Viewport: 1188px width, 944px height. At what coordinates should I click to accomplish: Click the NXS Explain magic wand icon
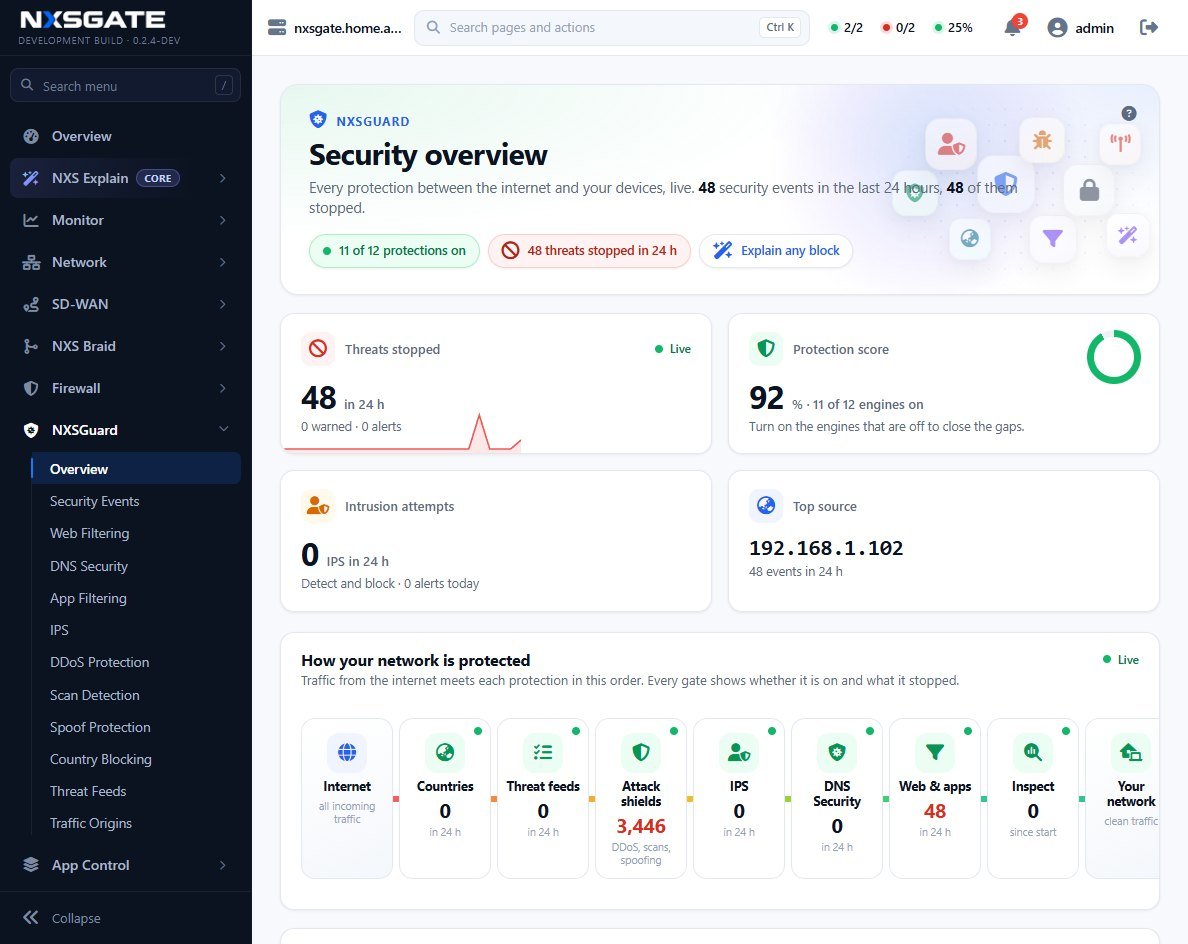point(31,178)
